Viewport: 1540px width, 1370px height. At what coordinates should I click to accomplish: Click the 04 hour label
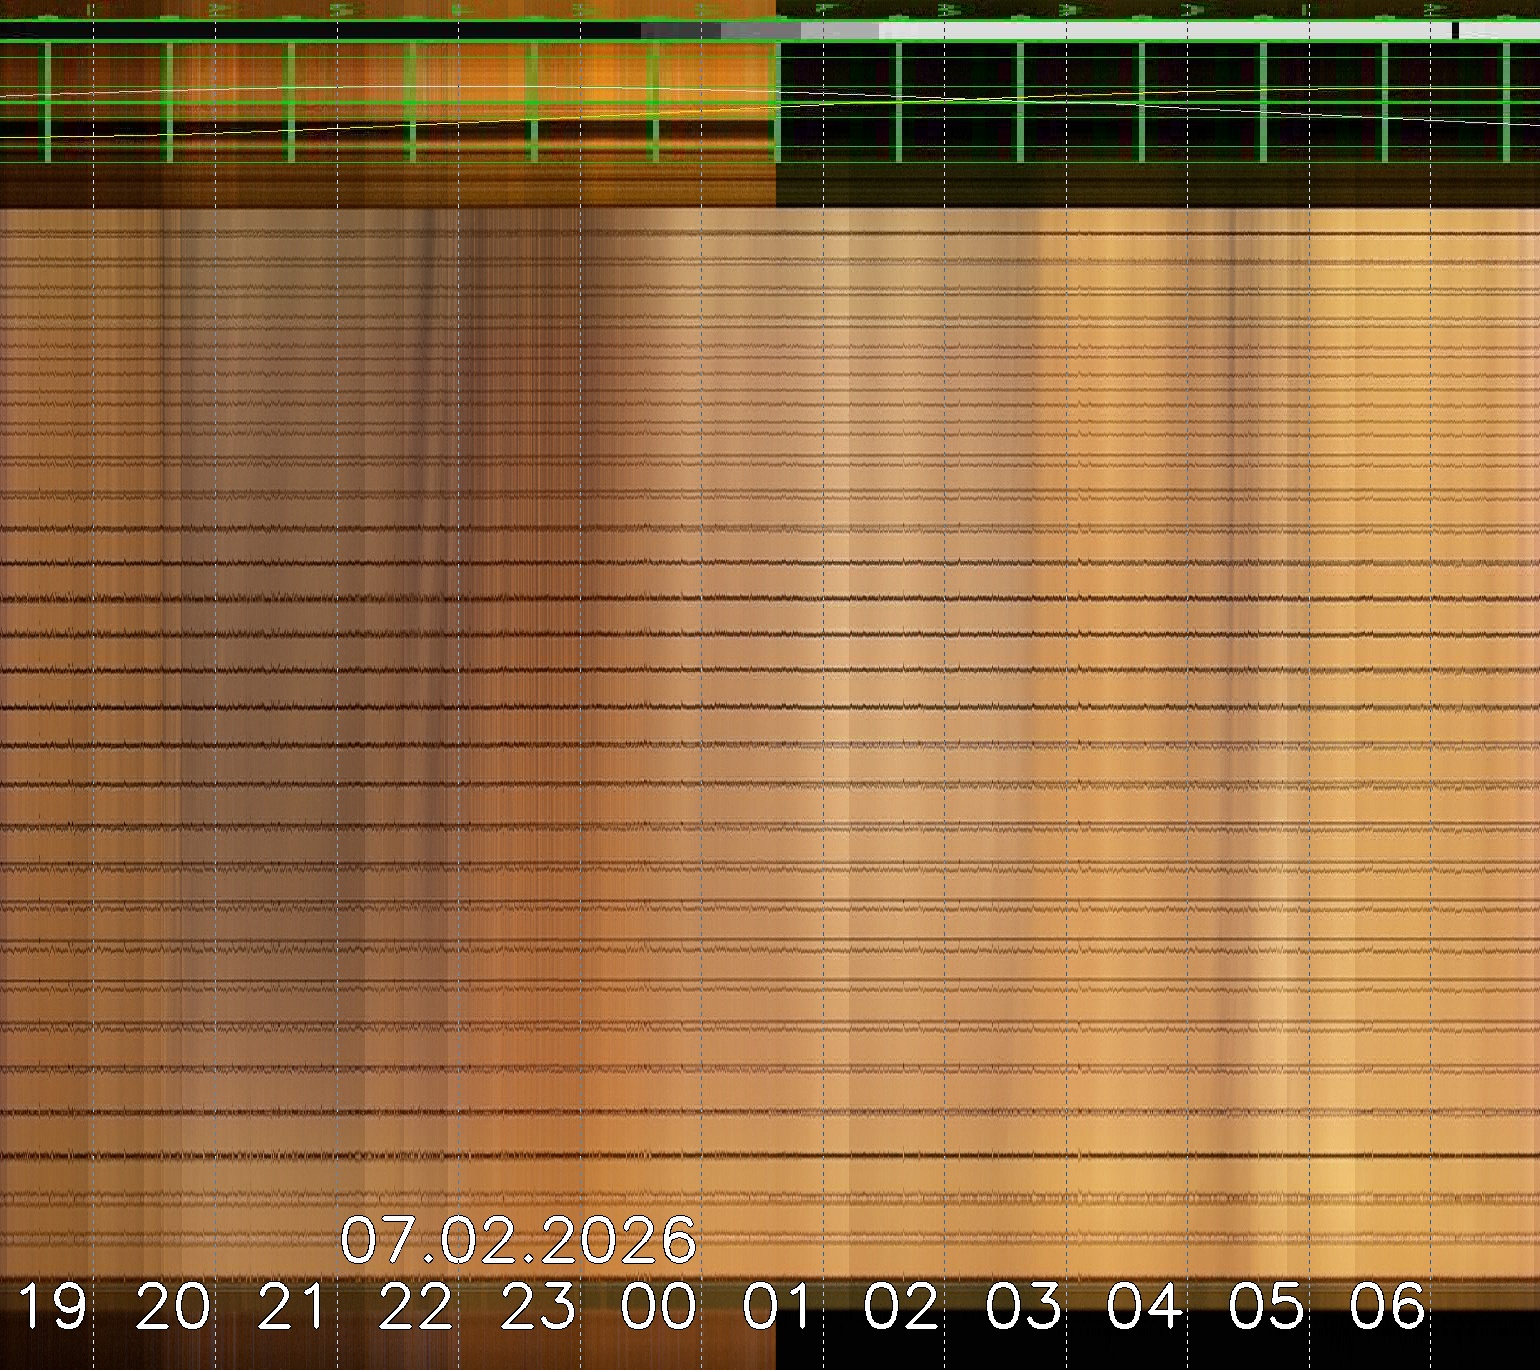pyautogui.click(x=1145, y=1306)
